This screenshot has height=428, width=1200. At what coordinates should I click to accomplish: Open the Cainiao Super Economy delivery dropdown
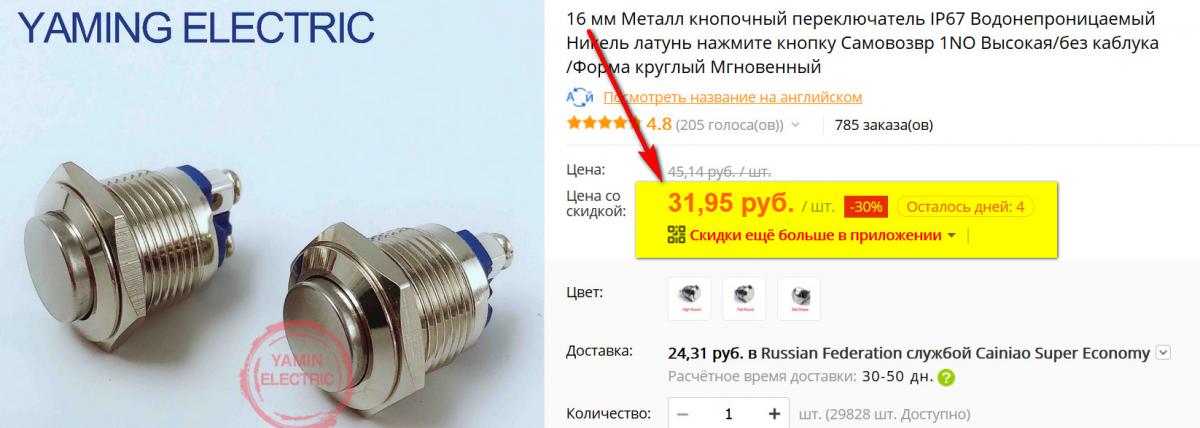1162,352
